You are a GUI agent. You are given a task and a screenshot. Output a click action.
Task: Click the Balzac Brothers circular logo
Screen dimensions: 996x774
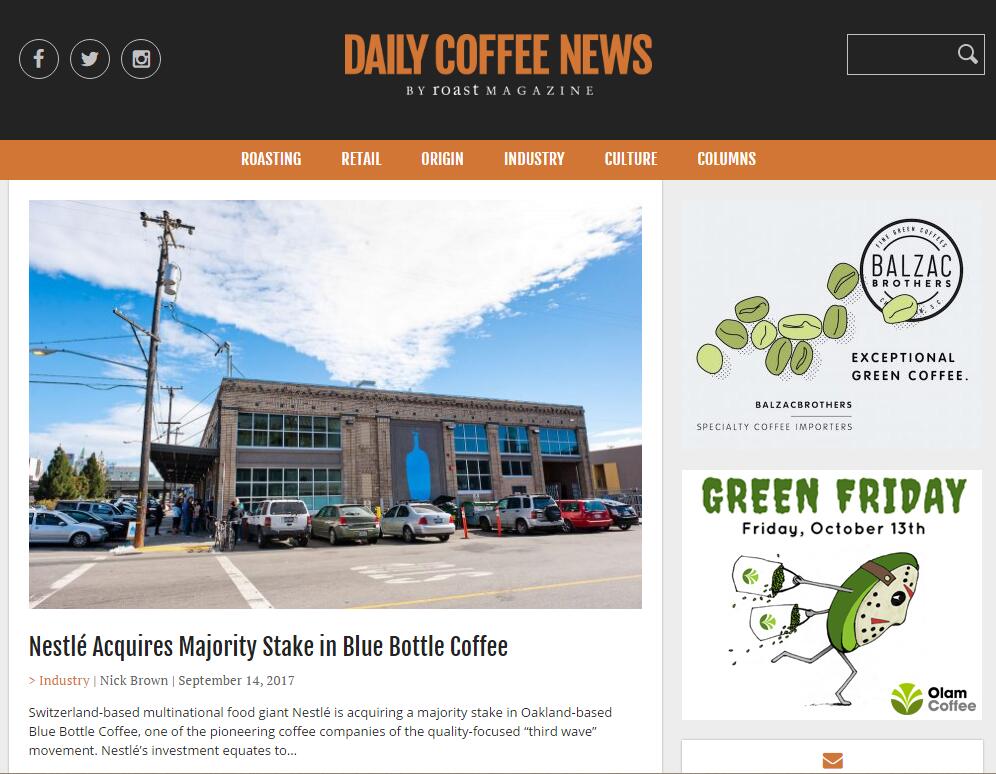click(x=911, y=269)
